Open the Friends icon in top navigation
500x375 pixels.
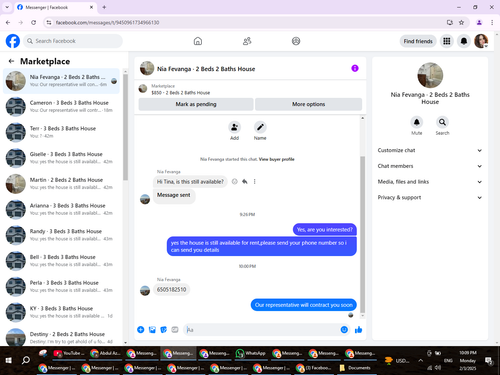click(247, 41)
